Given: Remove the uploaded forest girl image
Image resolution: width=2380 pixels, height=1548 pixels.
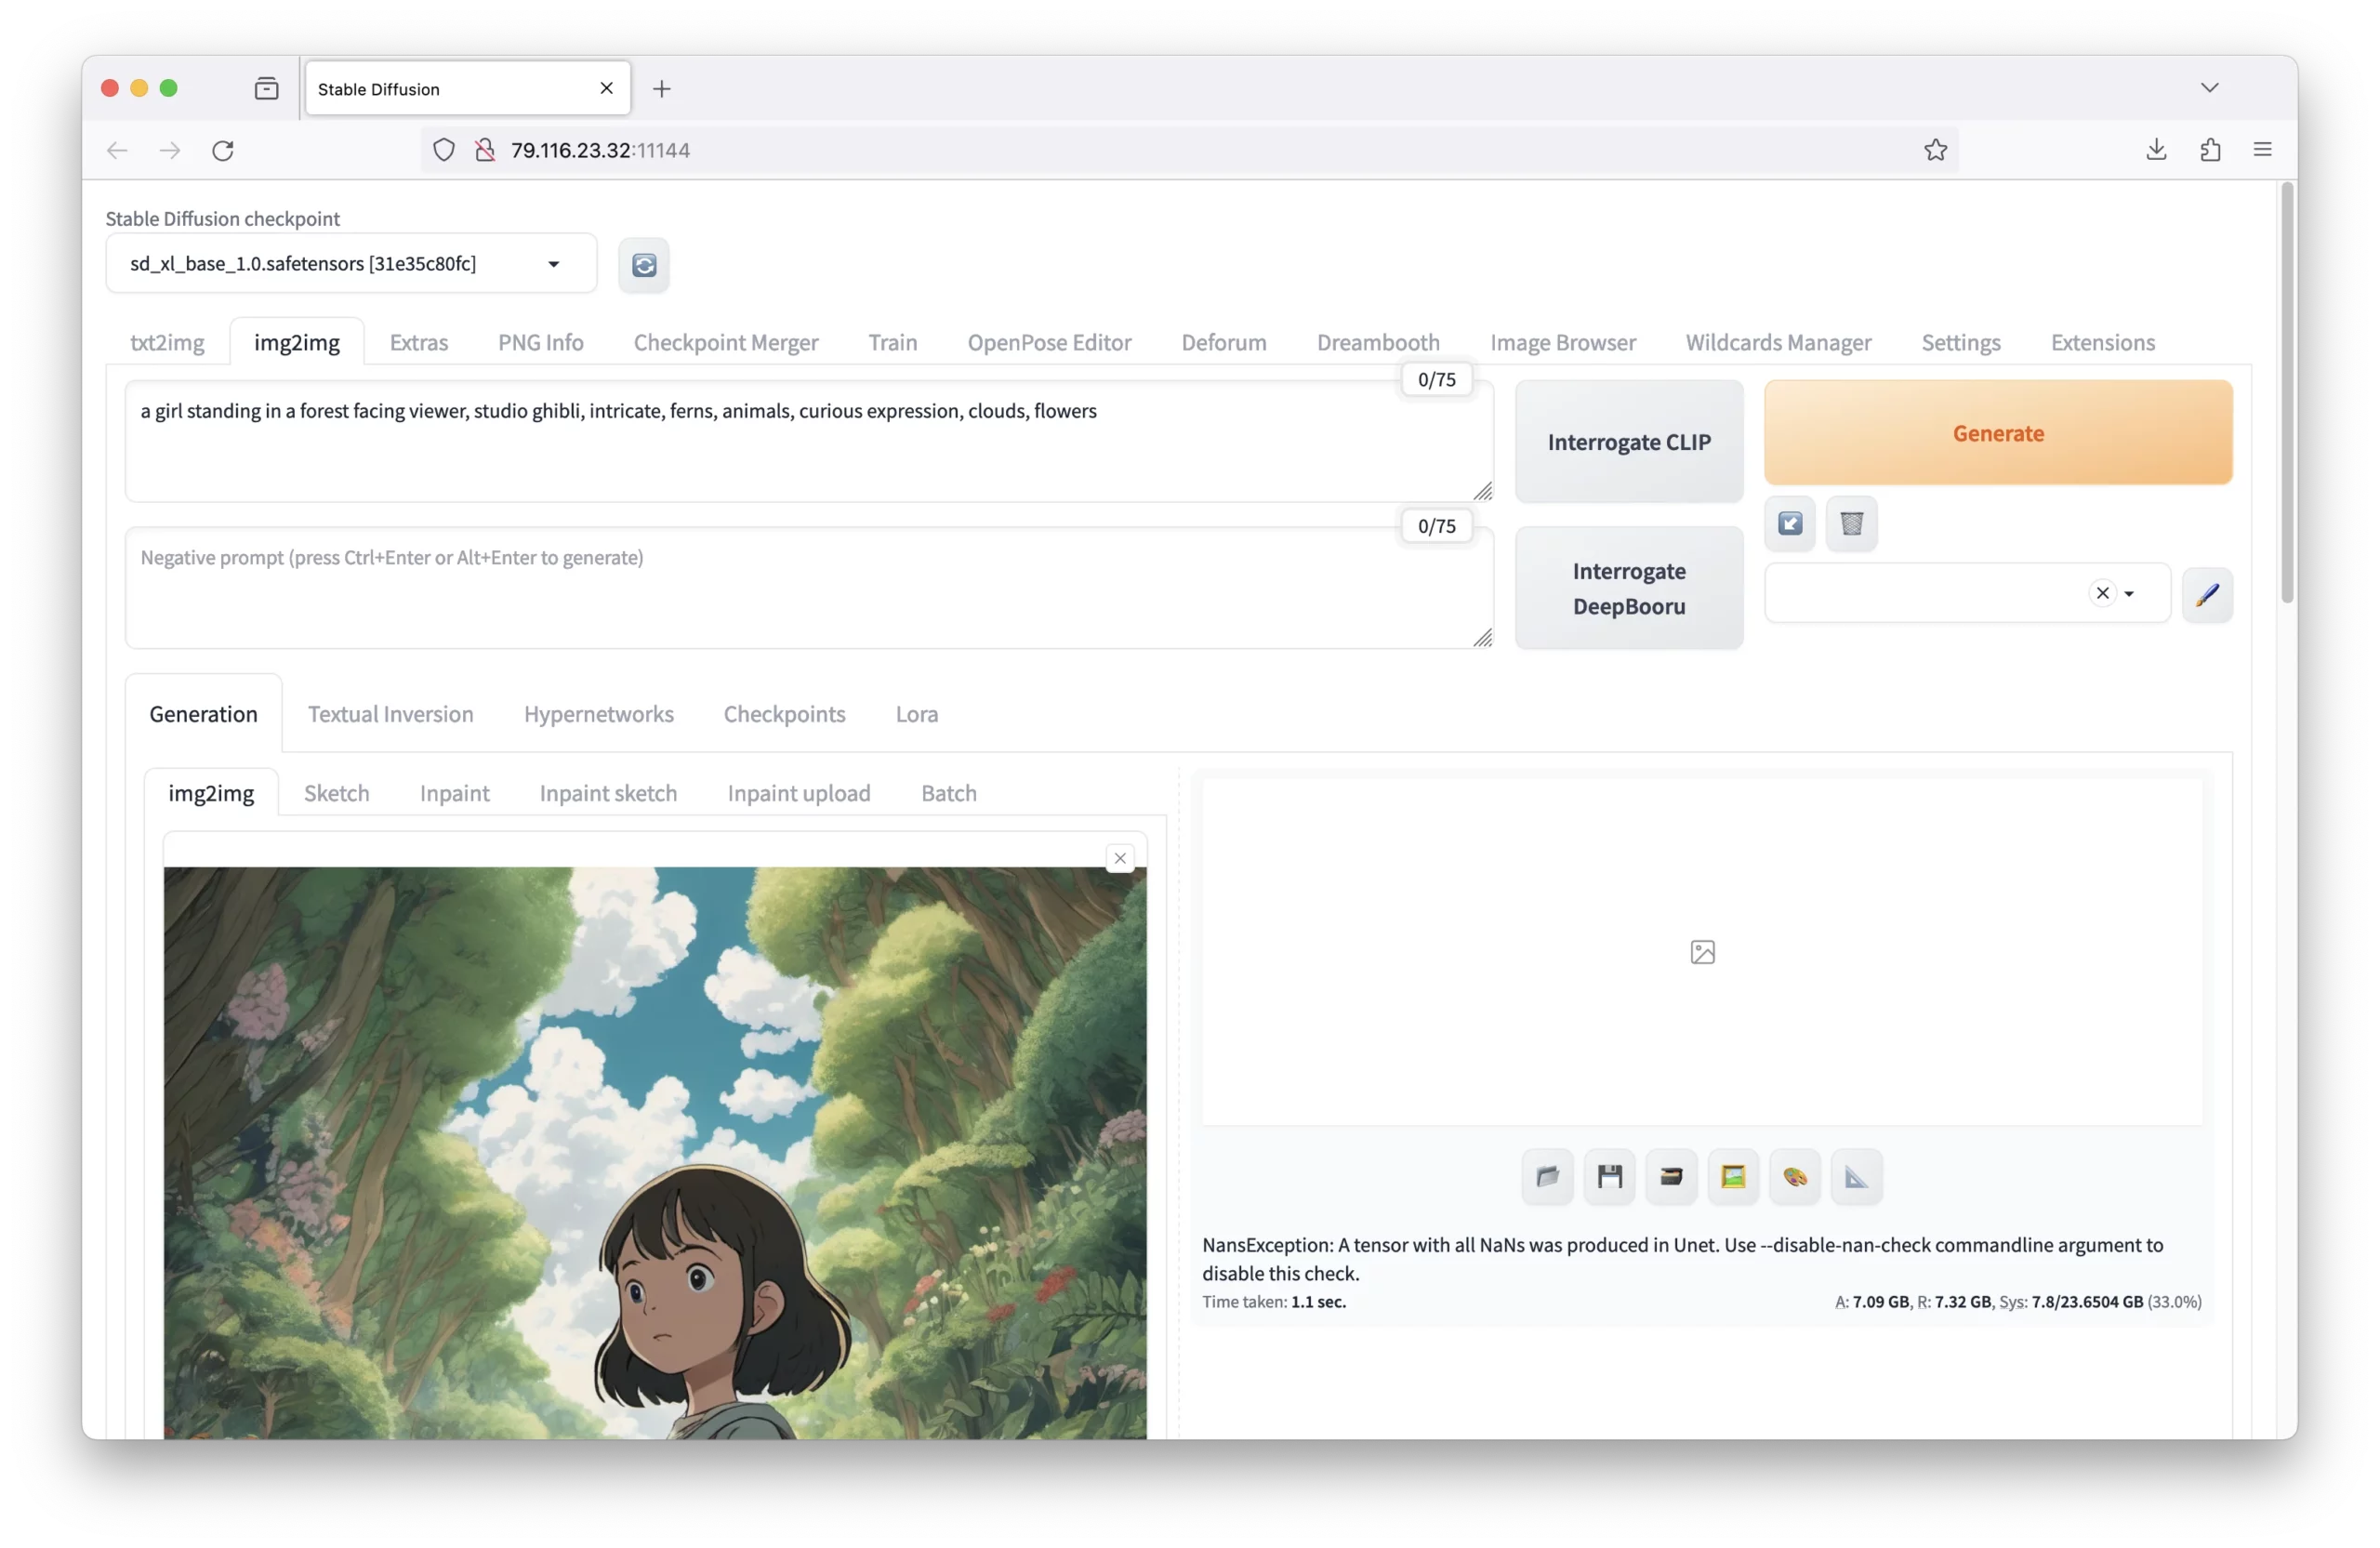Looking at the screenshot, I should (1120, 858).
